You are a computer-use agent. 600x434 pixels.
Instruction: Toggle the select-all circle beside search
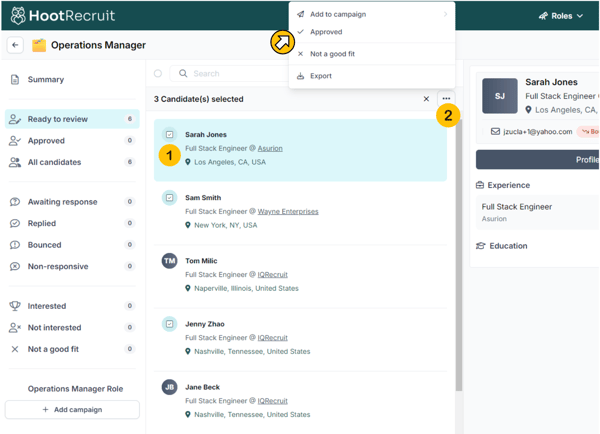158,73
